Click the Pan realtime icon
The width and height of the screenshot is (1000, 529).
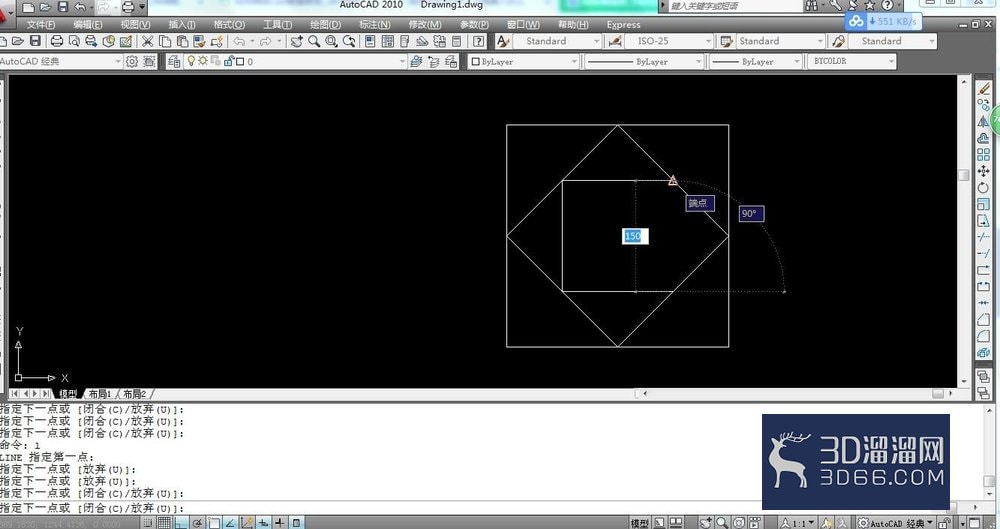[297, 41]
